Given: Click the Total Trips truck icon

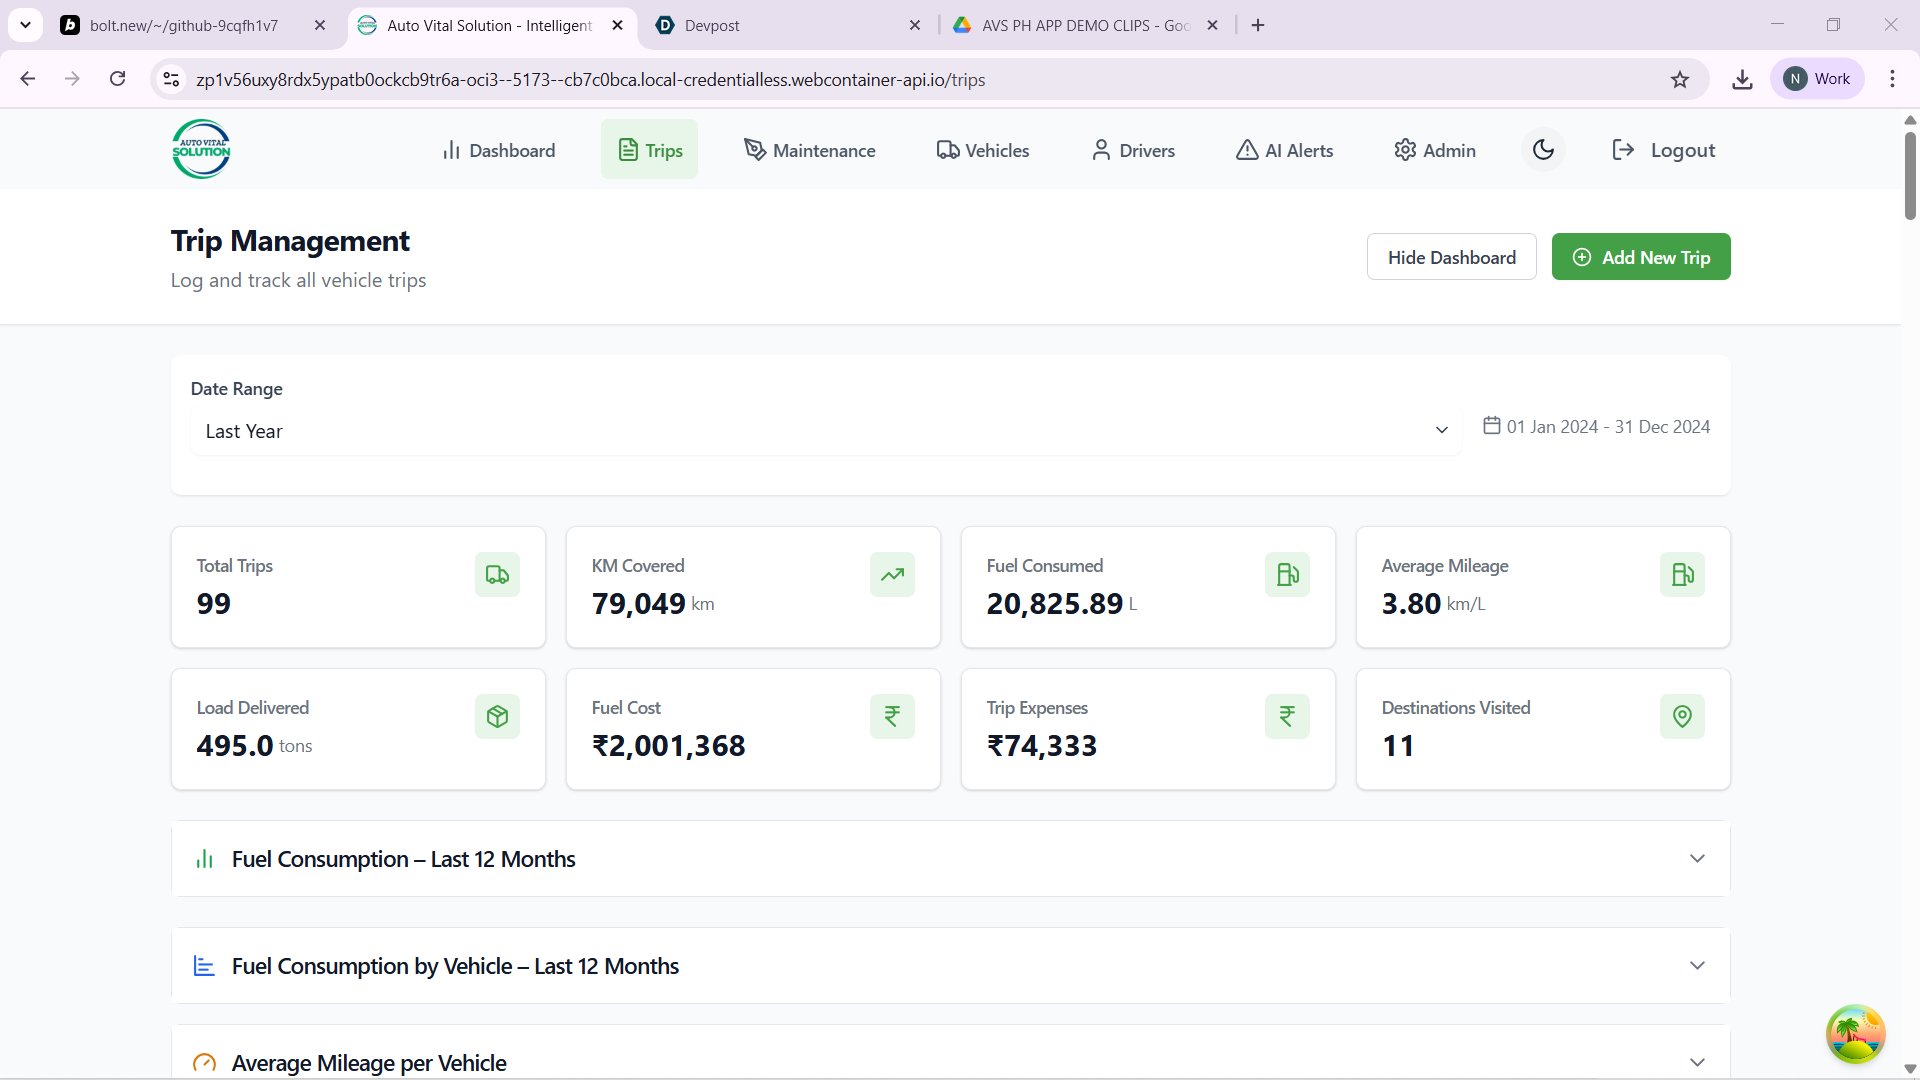Looking at the screenshot, I should point(497,575).
